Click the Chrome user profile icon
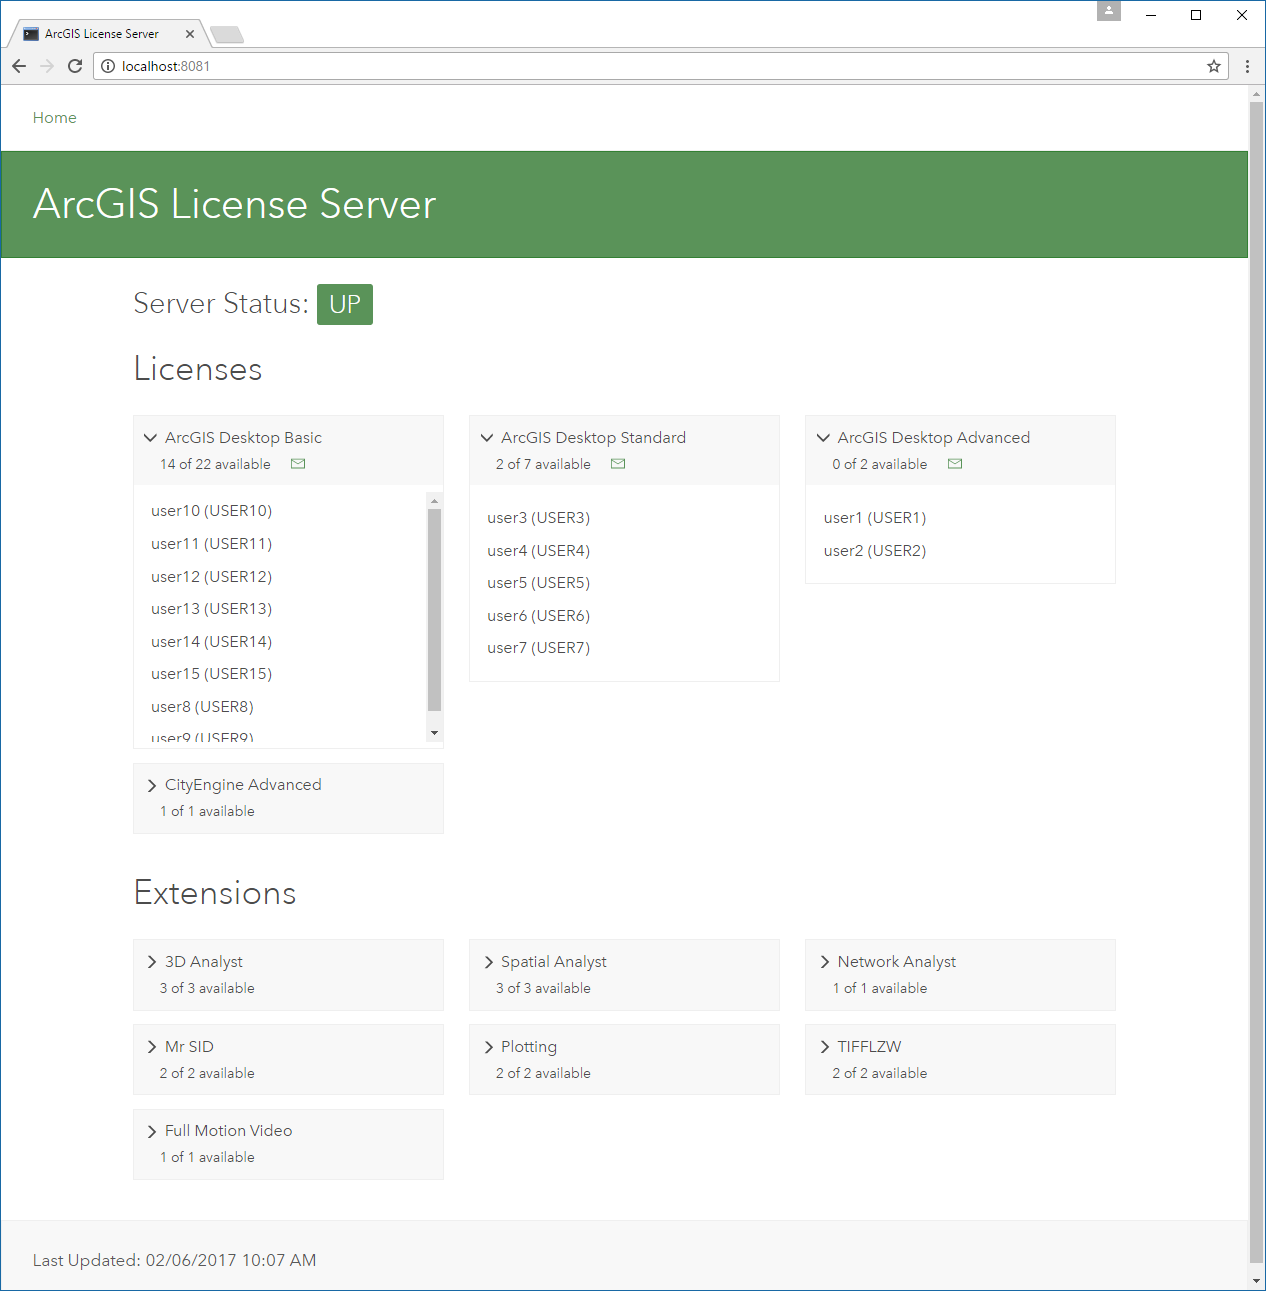The width and height of the screenshot is (1266, 1291). tap(1109, 11)
